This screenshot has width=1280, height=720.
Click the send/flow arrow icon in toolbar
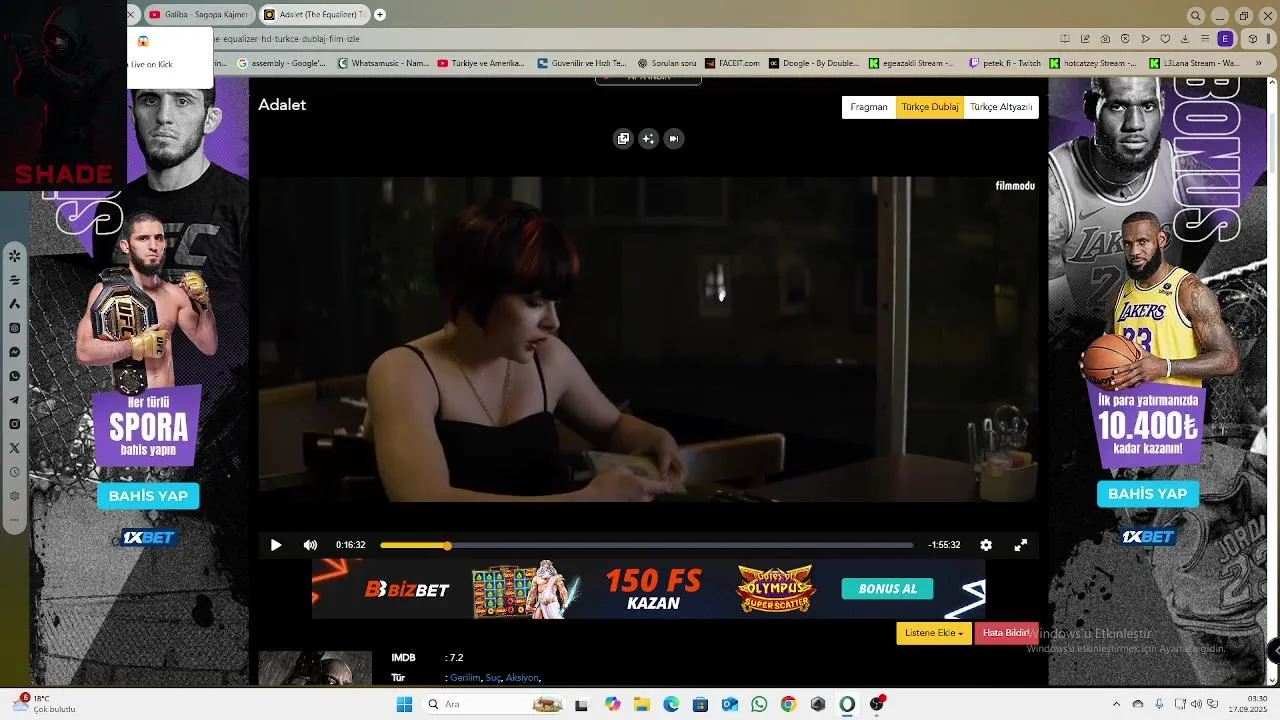(x=1145, y=39)
